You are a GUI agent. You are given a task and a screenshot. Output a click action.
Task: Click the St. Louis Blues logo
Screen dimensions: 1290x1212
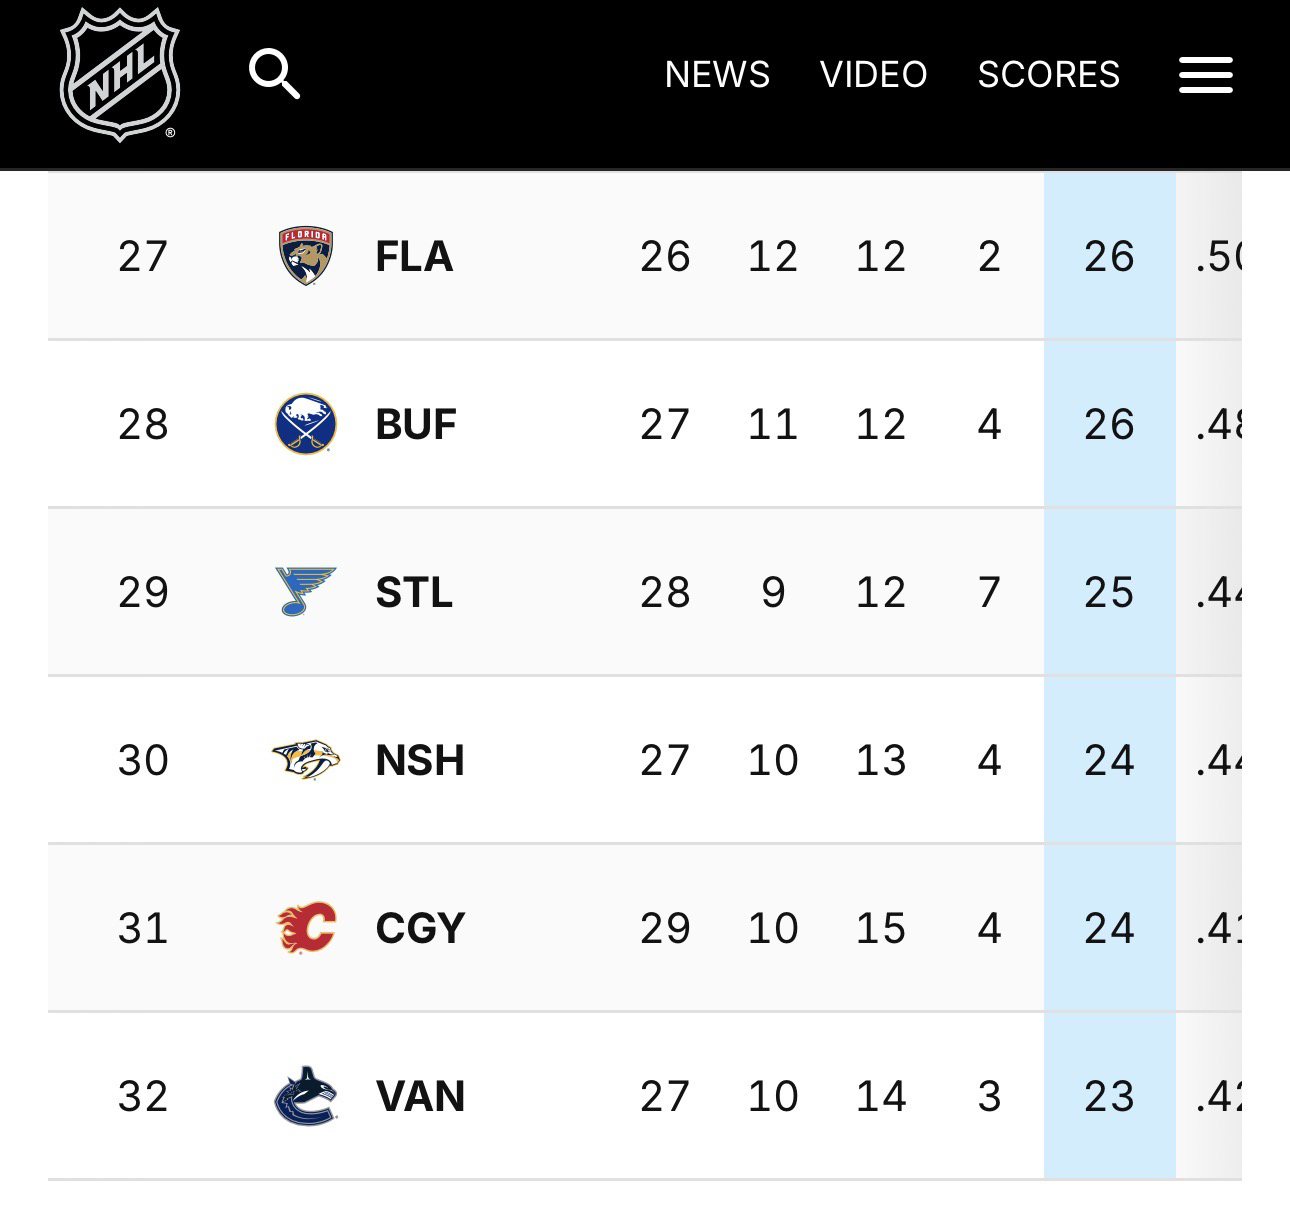click(305, 591)
